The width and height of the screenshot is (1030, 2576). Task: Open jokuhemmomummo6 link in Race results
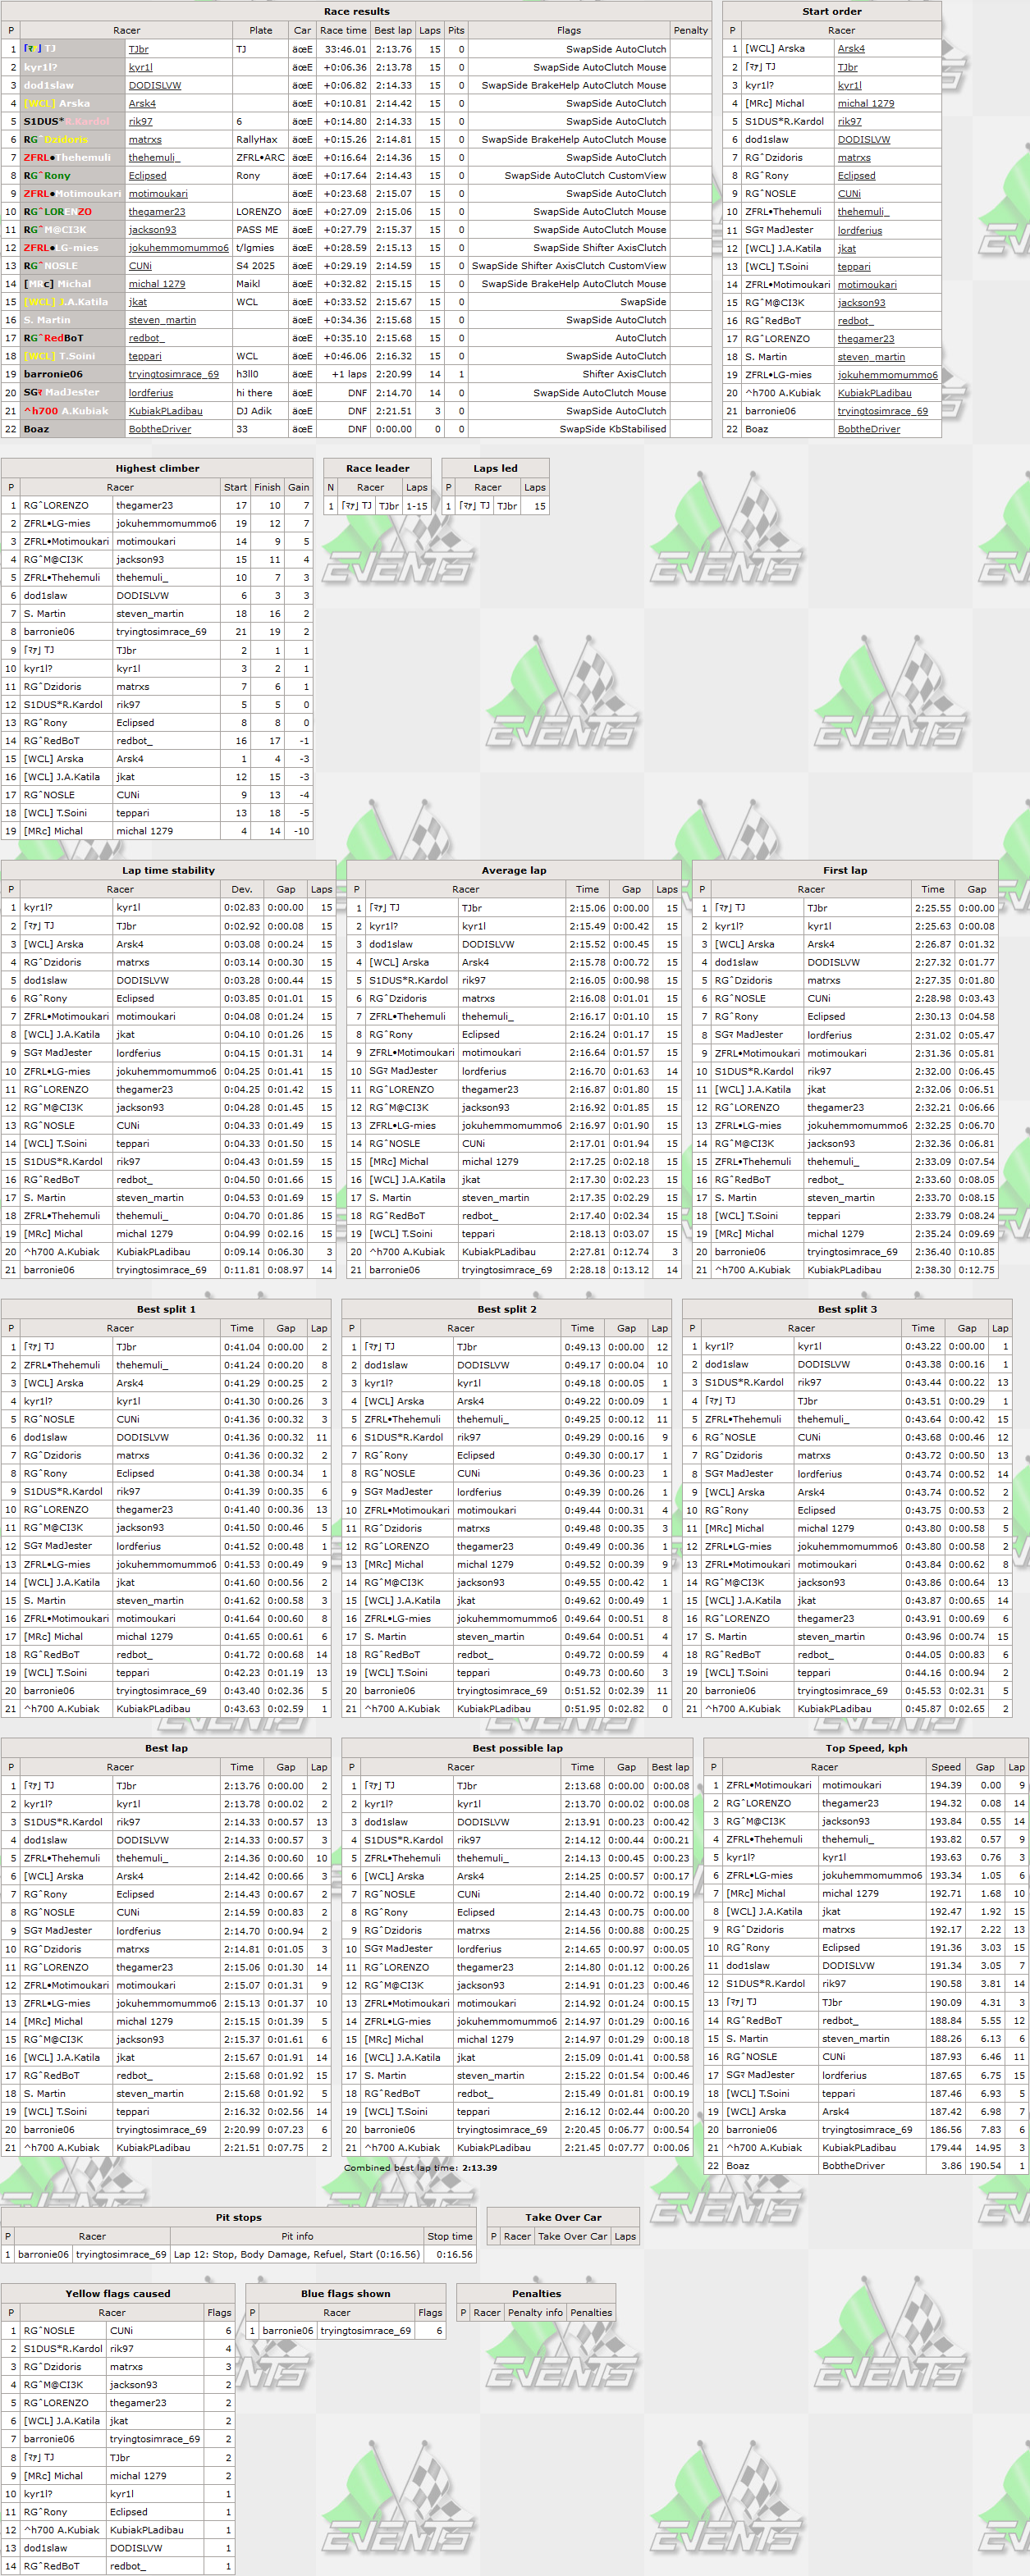(178, 247)
